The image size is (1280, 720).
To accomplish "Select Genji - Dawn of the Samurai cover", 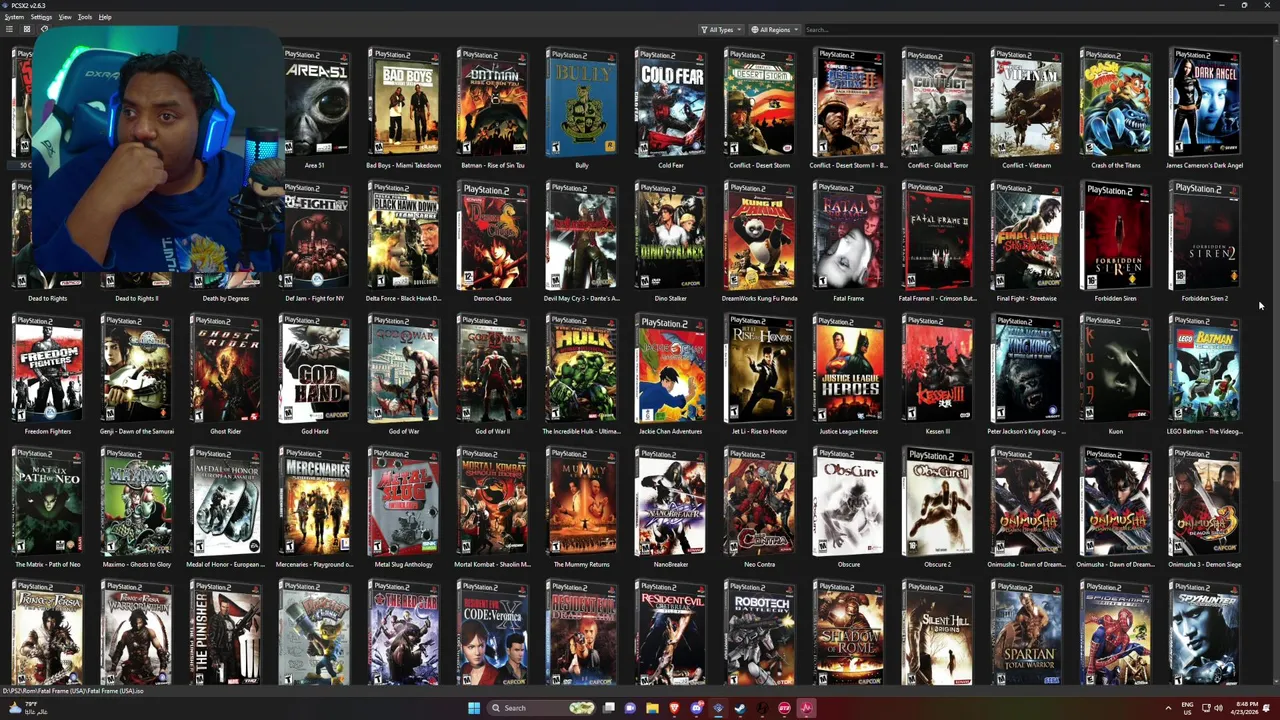I will point(137,369).
